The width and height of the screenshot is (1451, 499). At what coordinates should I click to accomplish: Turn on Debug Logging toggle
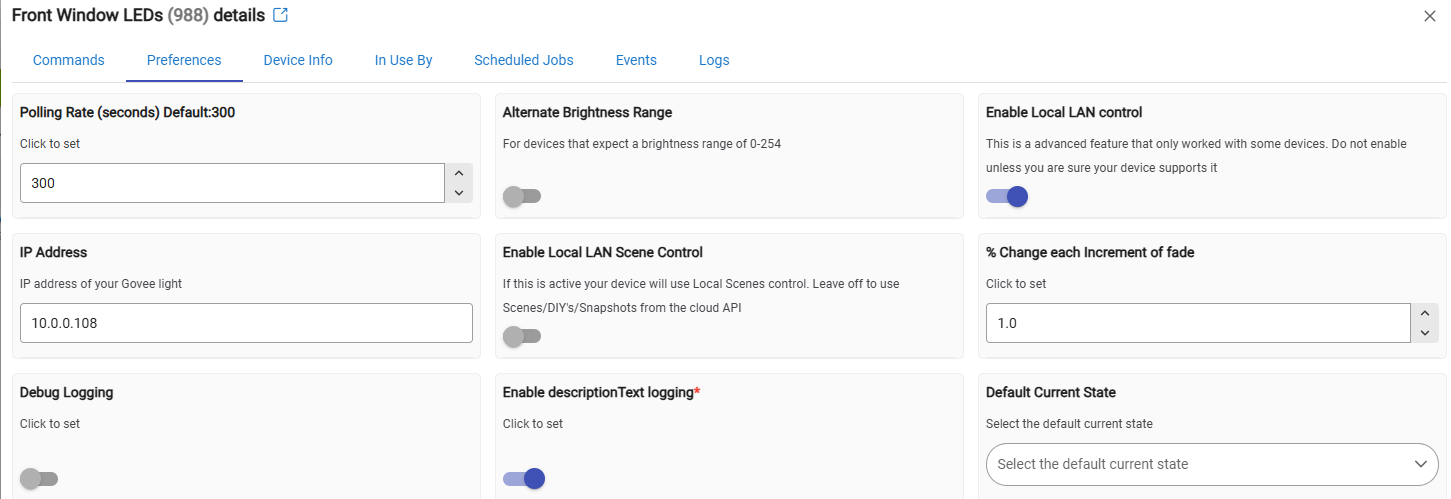pos(39,478)
